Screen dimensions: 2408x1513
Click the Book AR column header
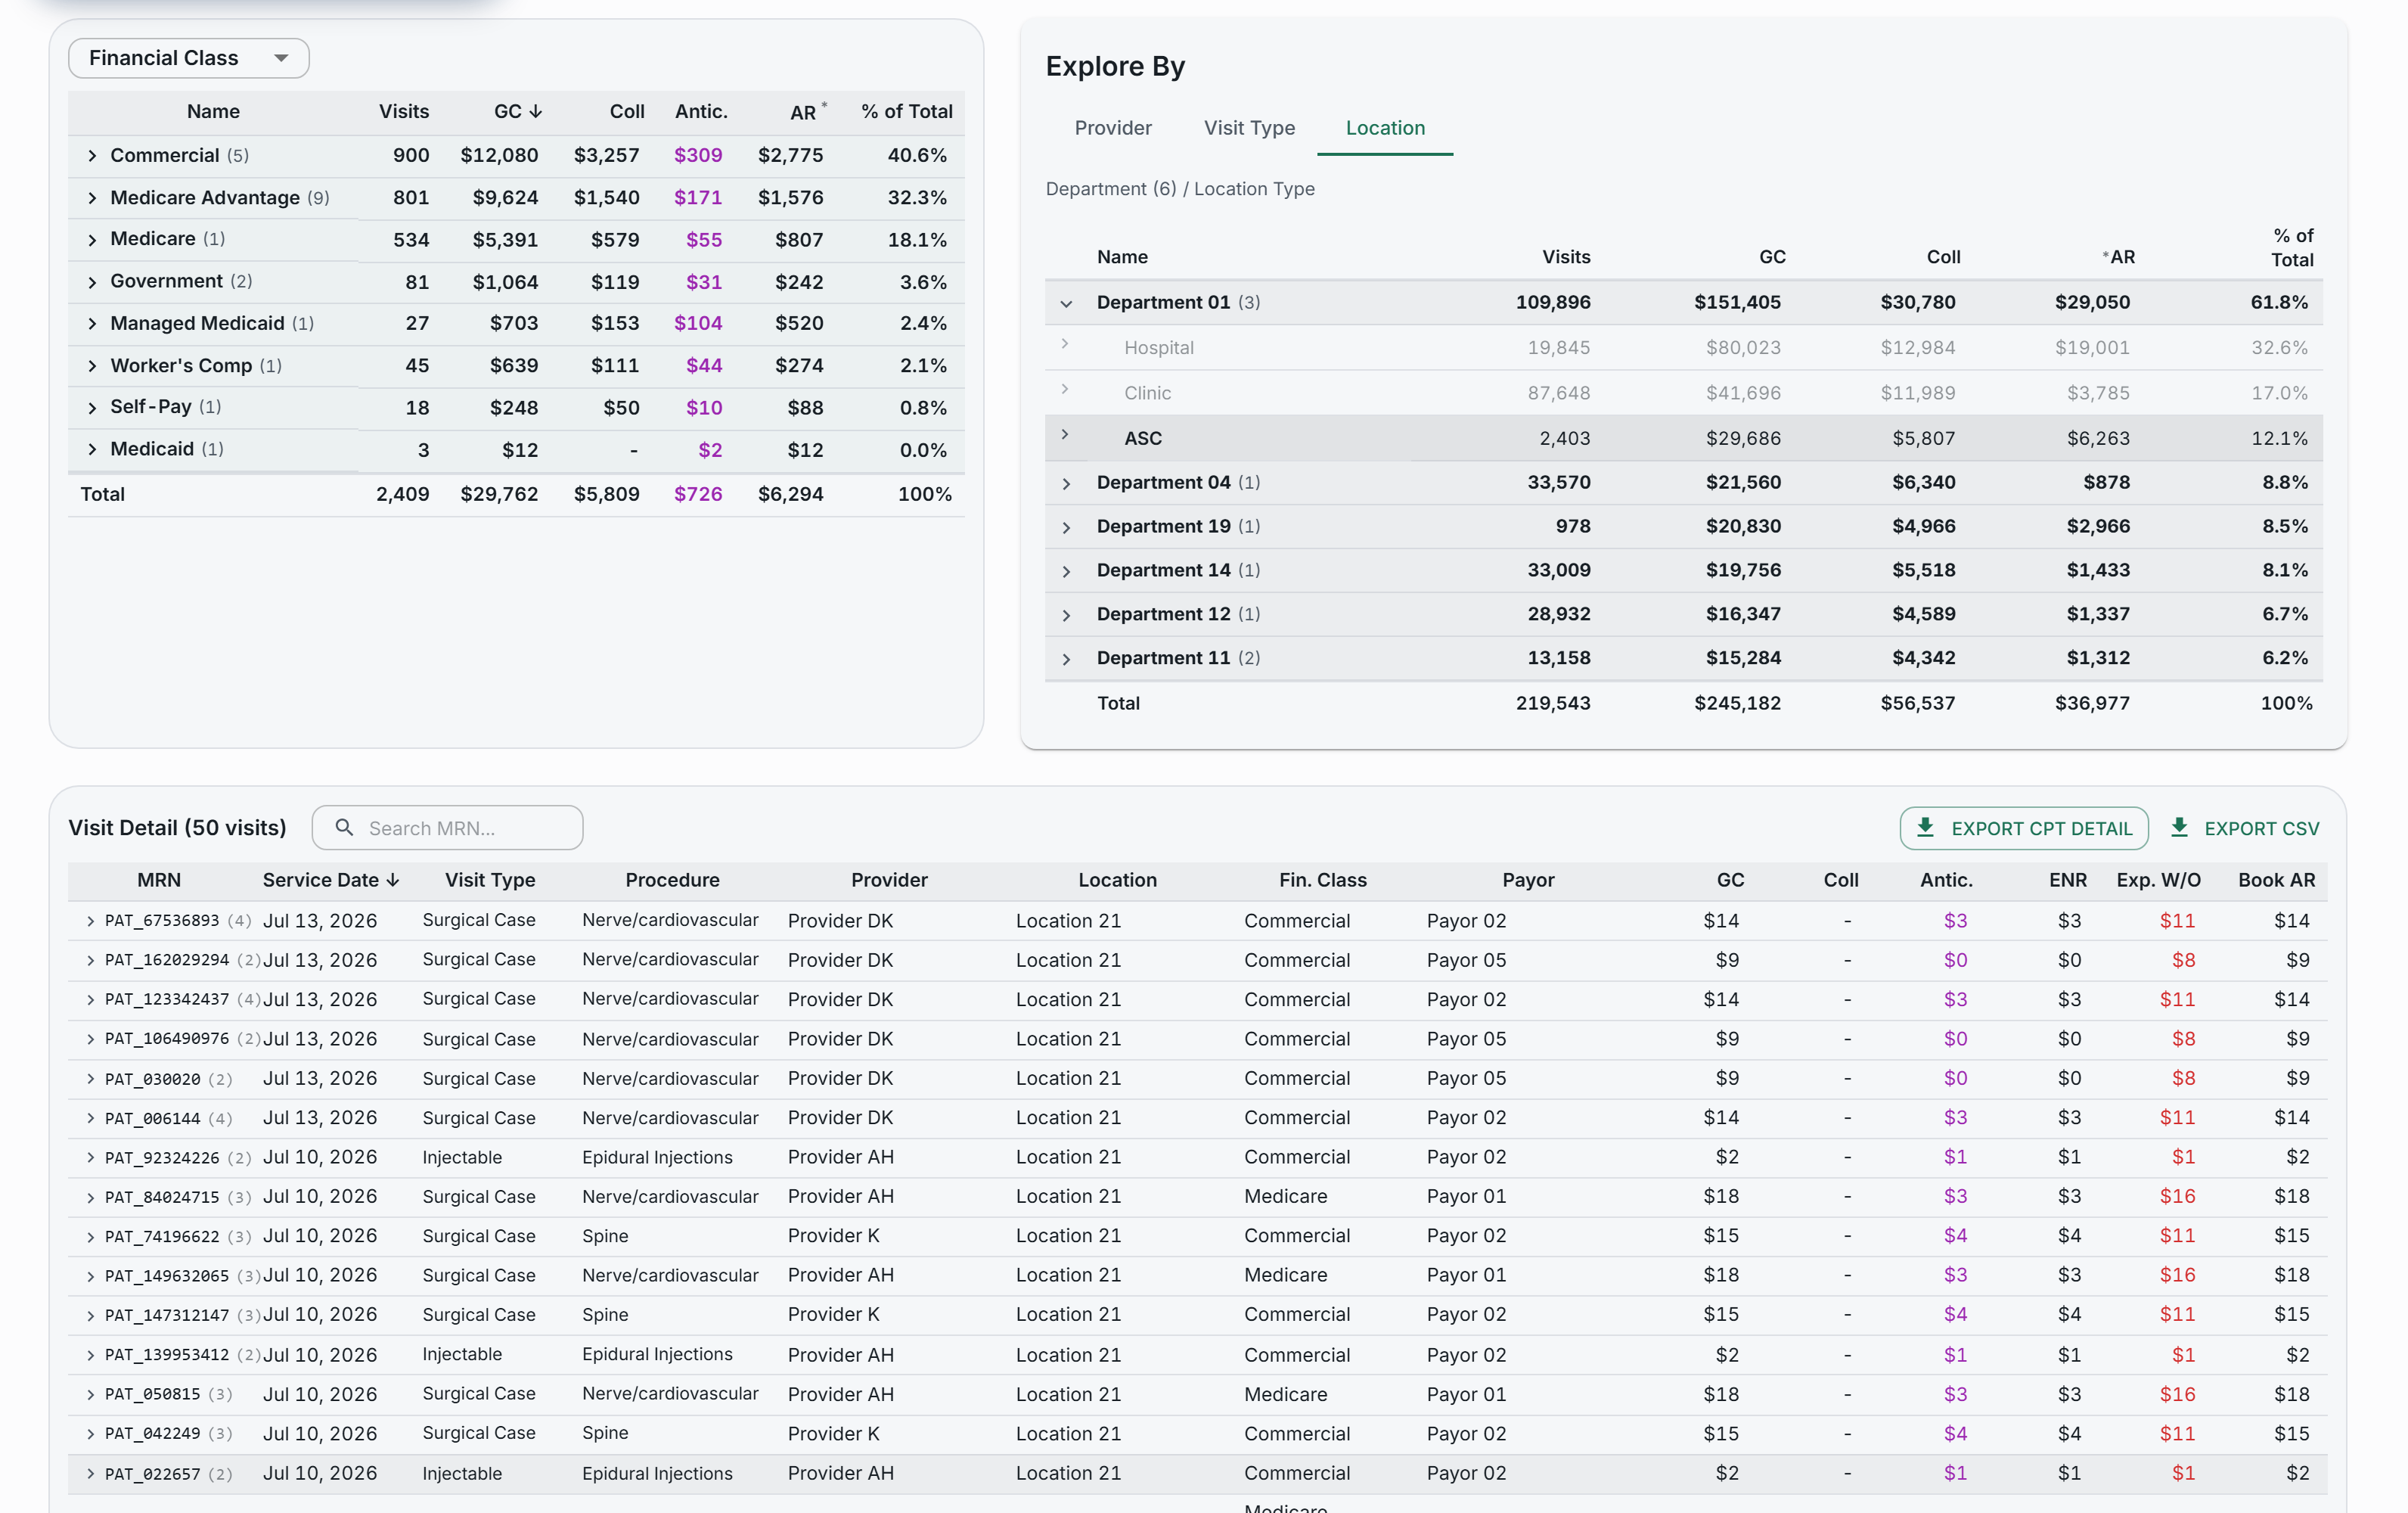point(2276,880)
